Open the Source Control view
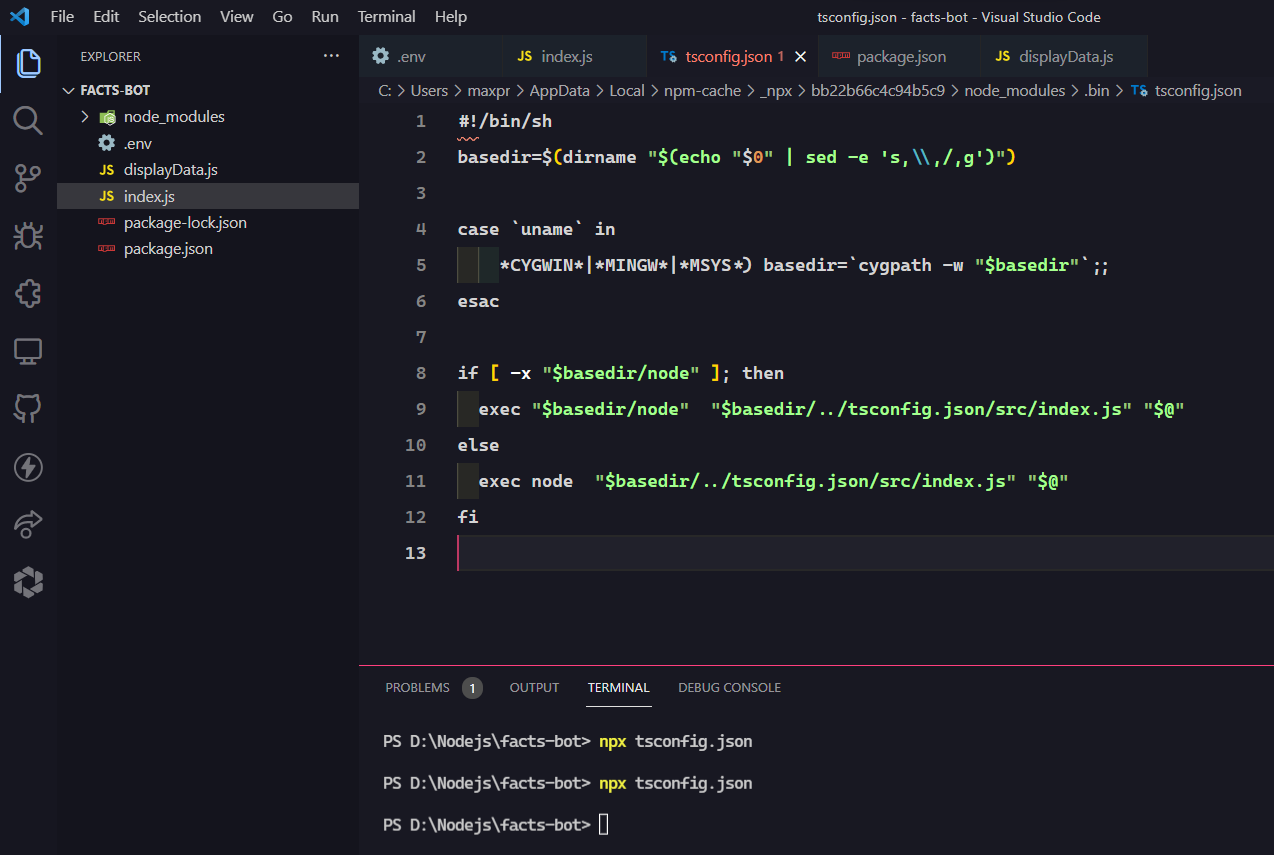 pos(28,178)
